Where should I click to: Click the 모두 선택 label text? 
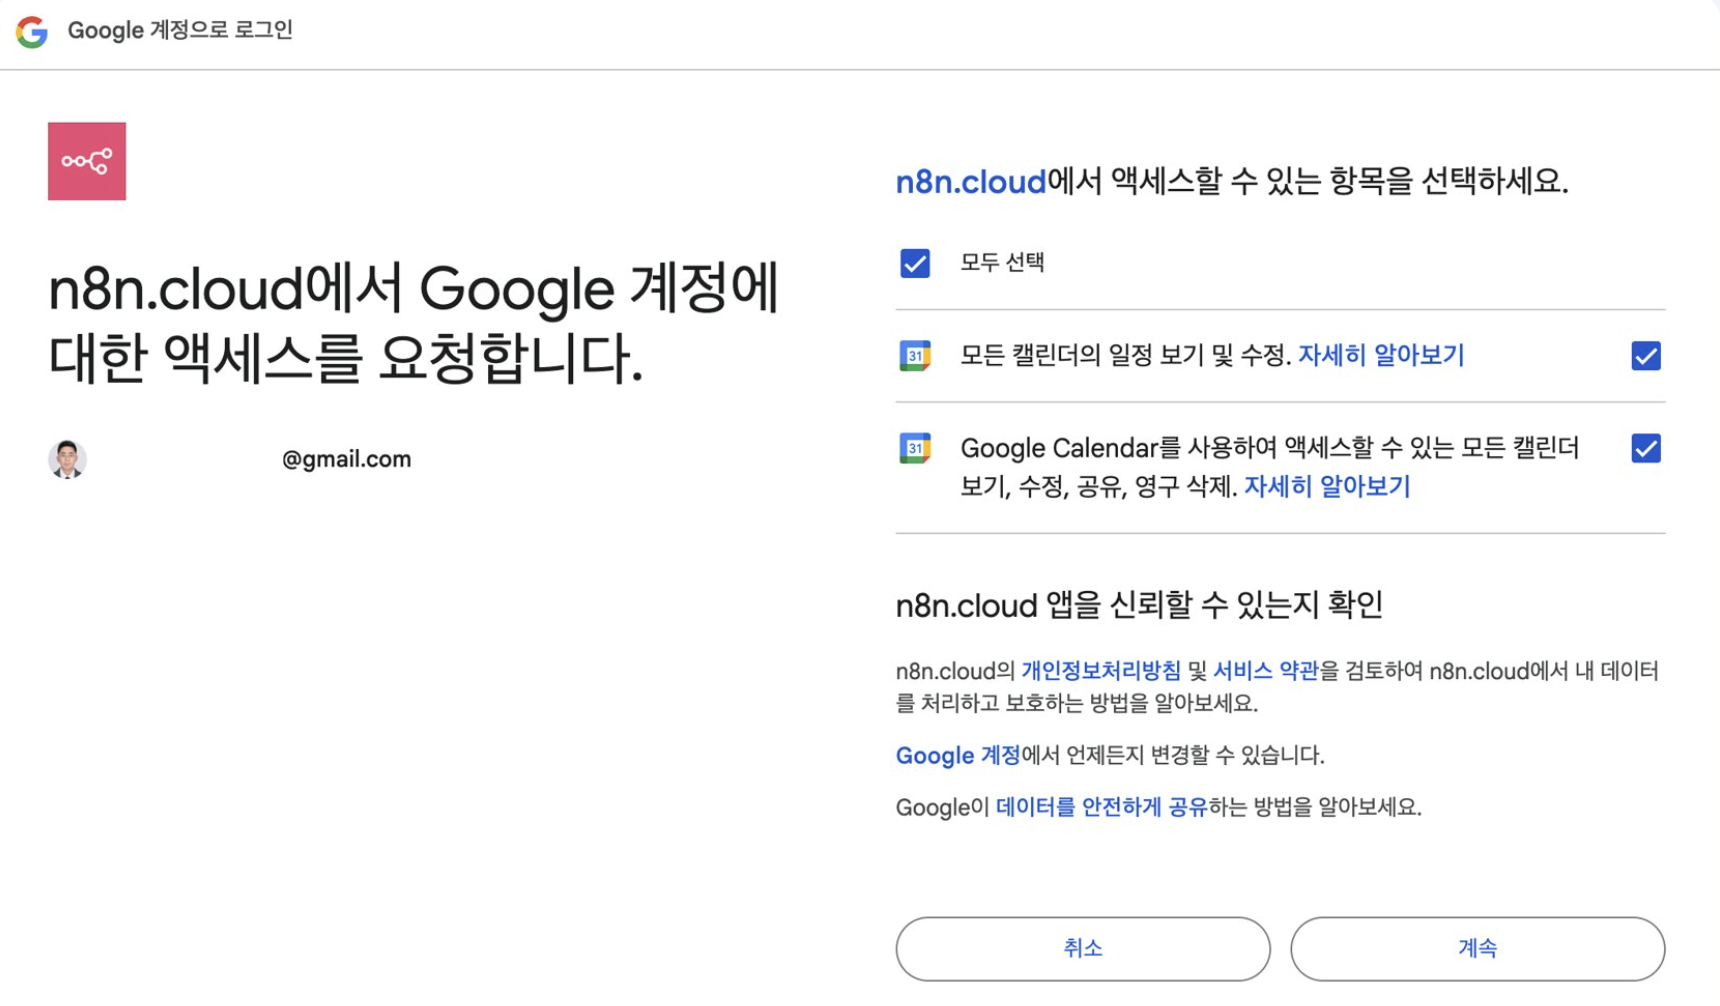pos(1002,263)
